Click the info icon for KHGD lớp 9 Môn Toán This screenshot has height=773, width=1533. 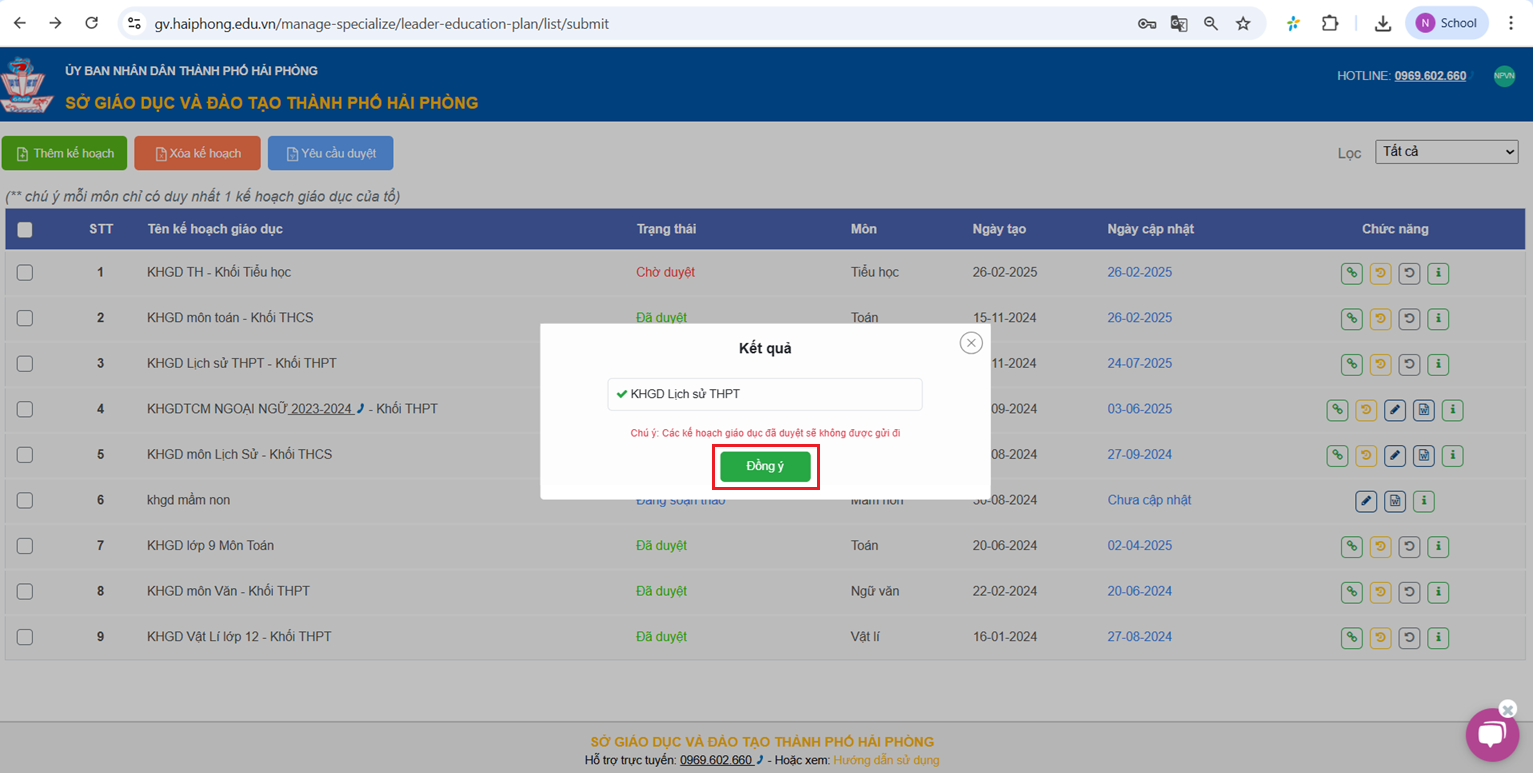coord(1438,546)
